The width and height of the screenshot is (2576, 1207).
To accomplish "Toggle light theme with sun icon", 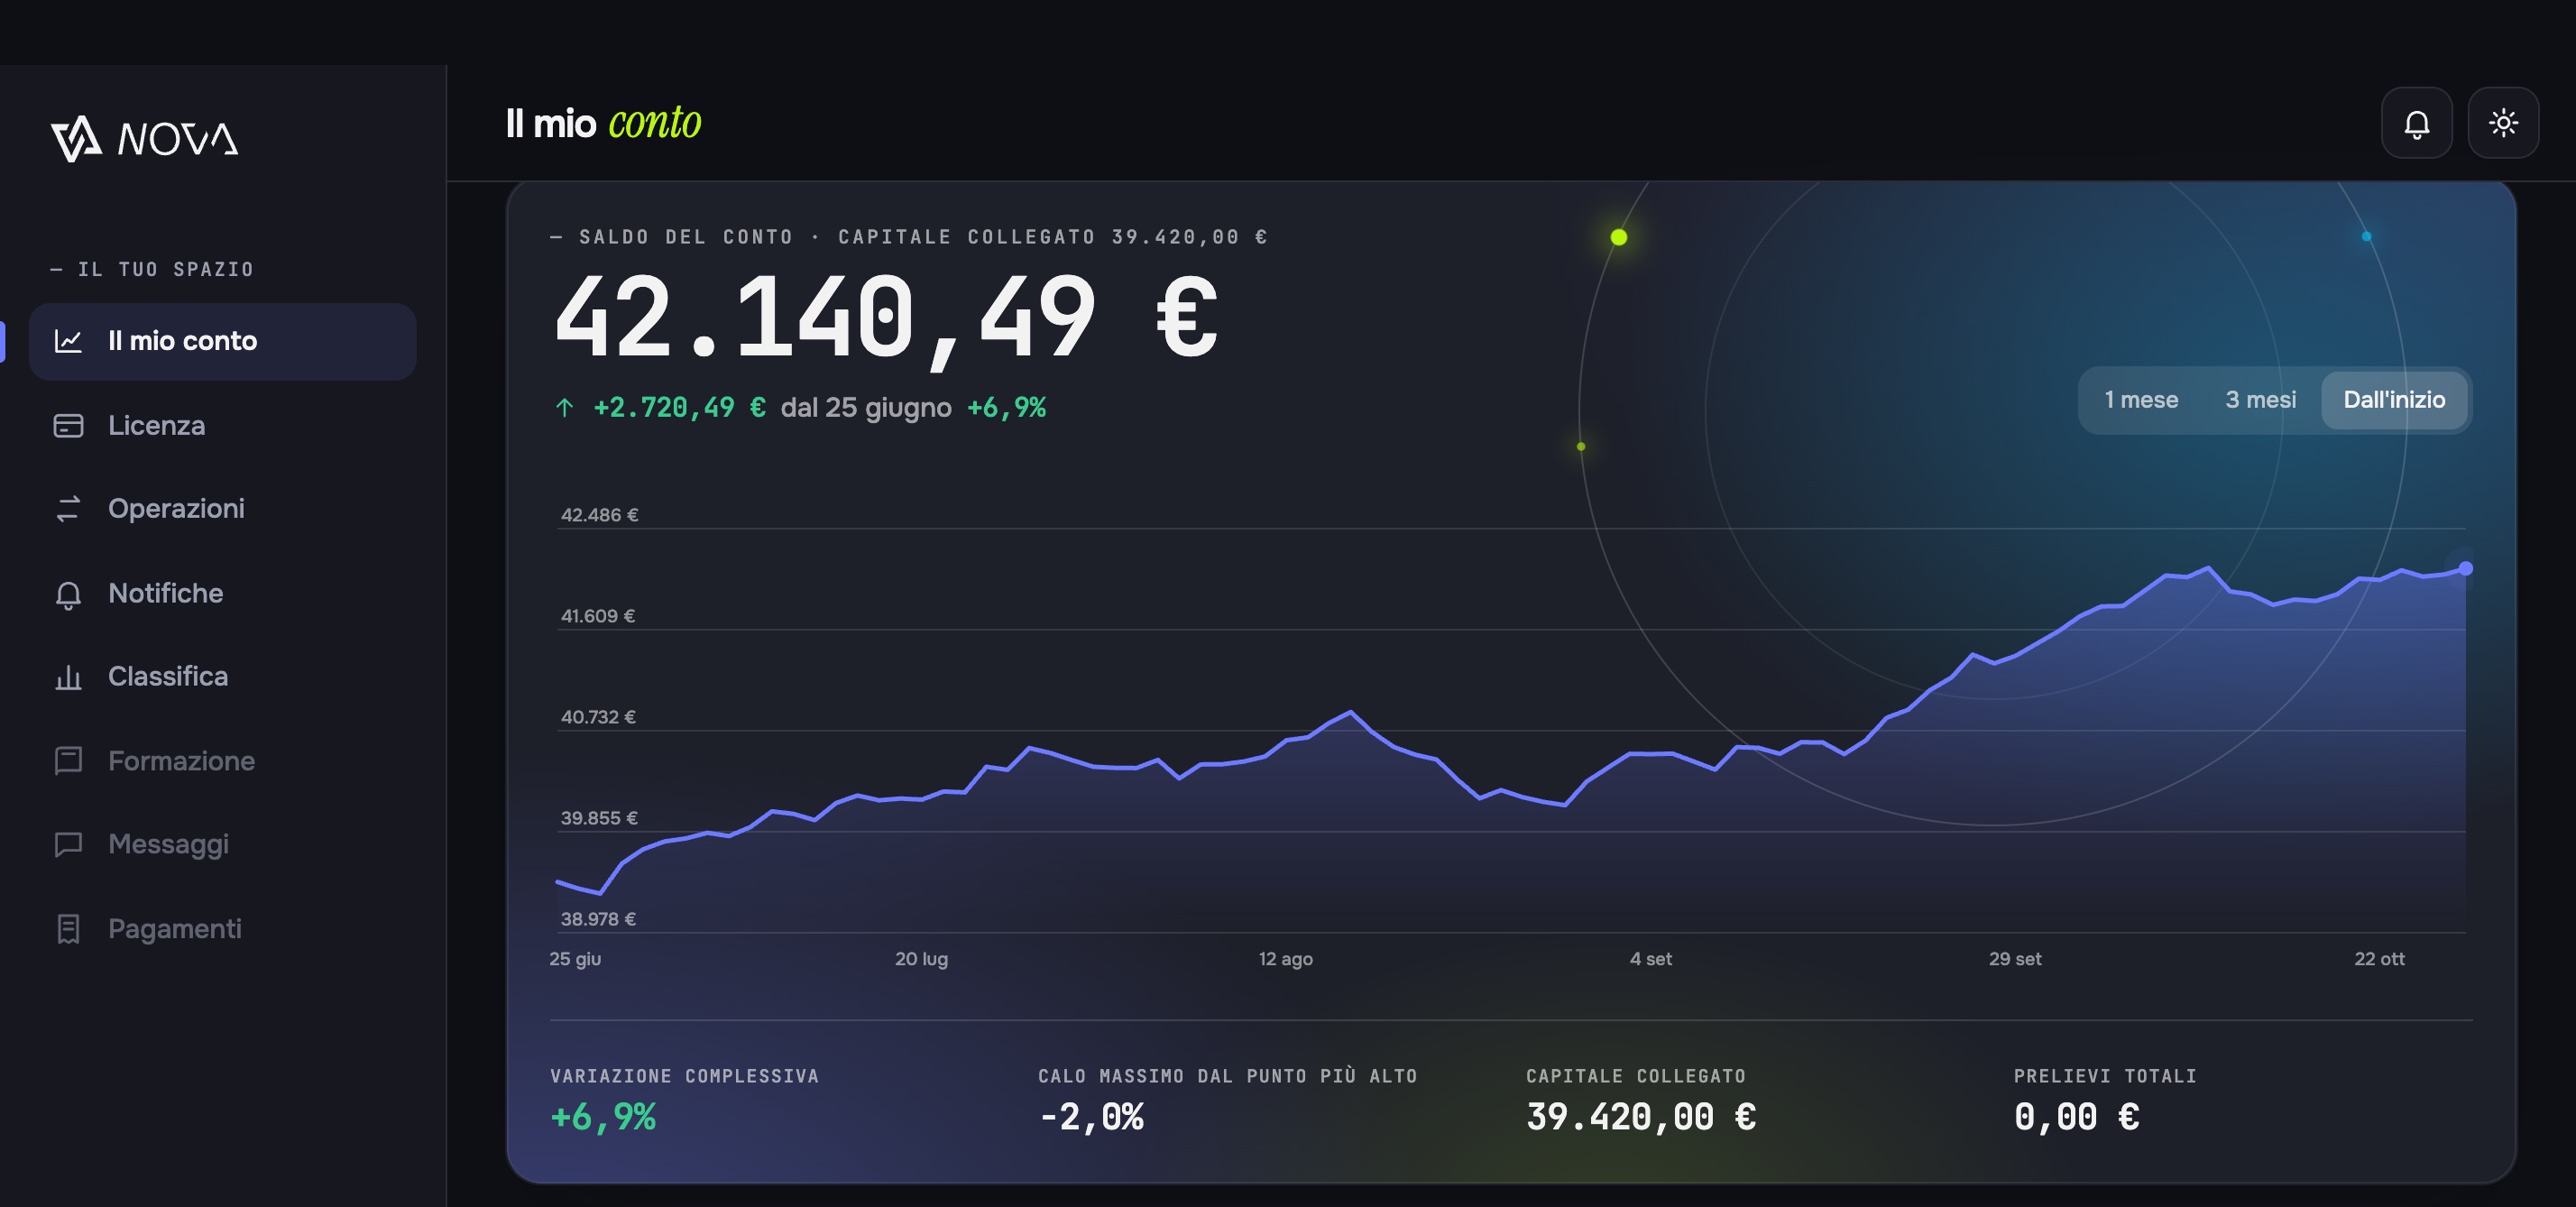I will coord(2503,123).
